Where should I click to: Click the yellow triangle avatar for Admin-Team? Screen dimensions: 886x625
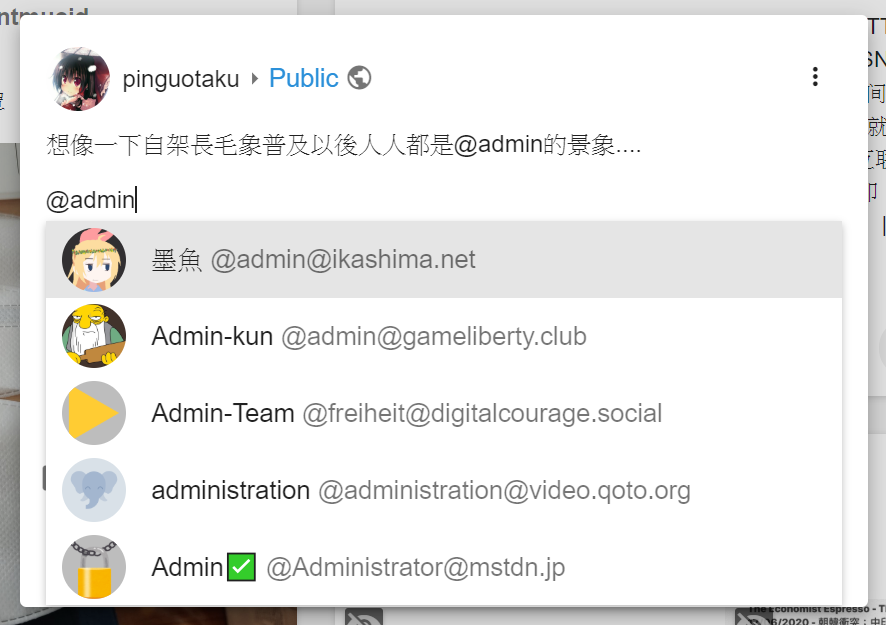(94, 413)
